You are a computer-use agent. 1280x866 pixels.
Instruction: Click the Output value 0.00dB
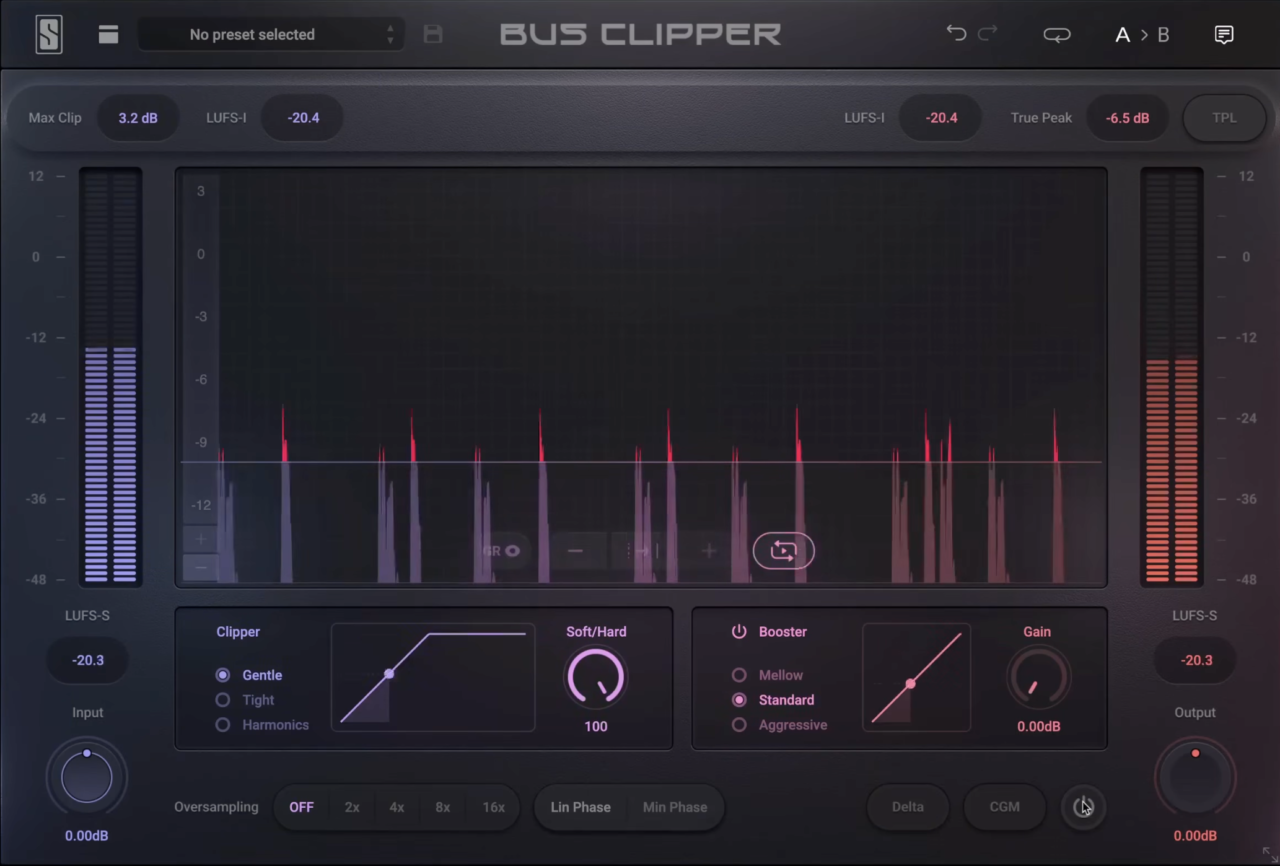(x=1195, y=836)
